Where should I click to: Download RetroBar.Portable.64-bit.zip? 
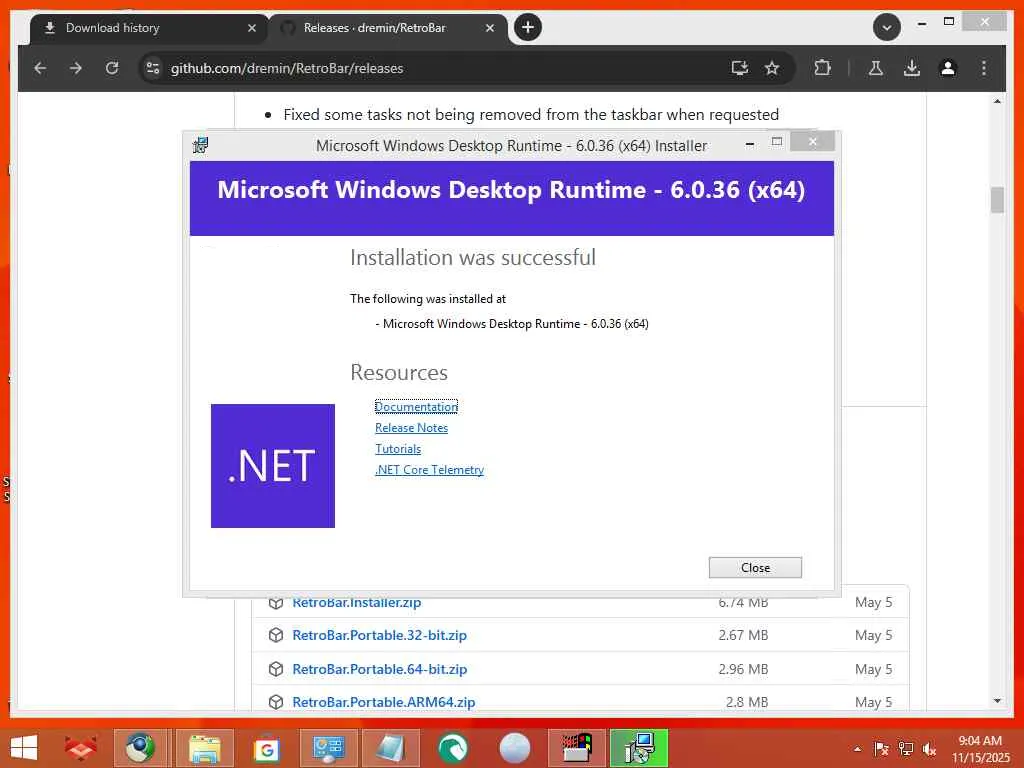379,669
